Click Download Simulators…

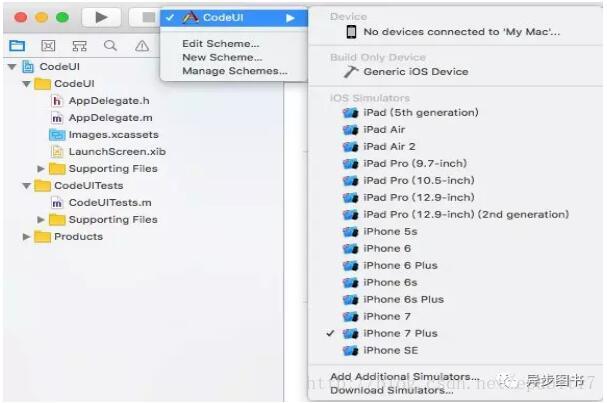pos(391,390)
